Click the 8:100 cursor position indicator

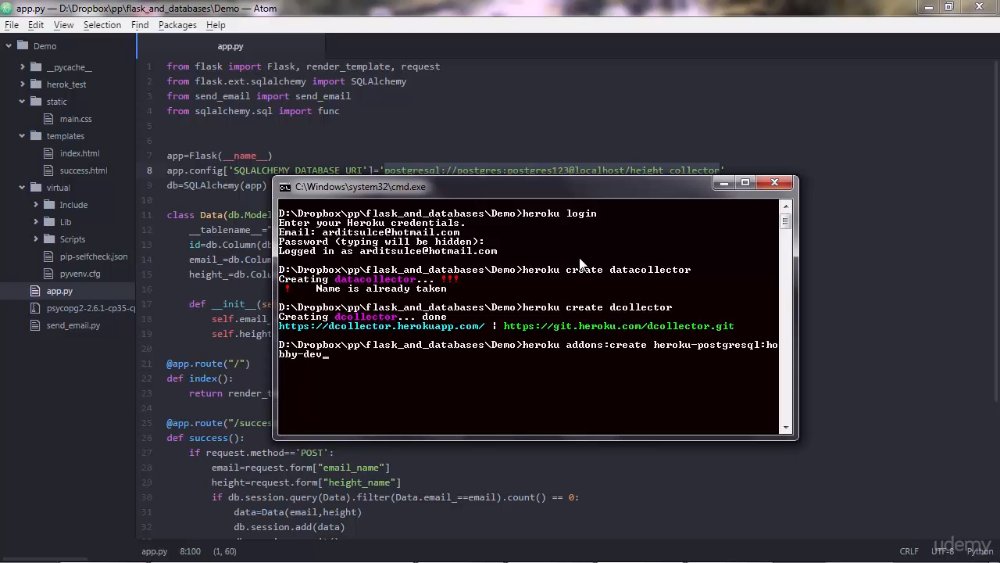tap(190, 552)
